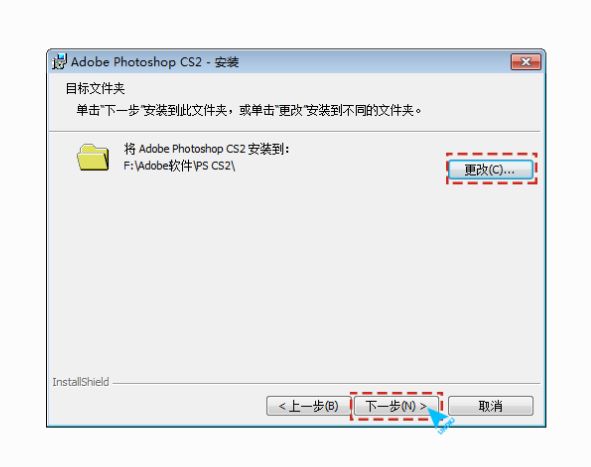The image size is (591, 467).
Task: Click the 目标文件夹 heading
Action: (95, 89)
